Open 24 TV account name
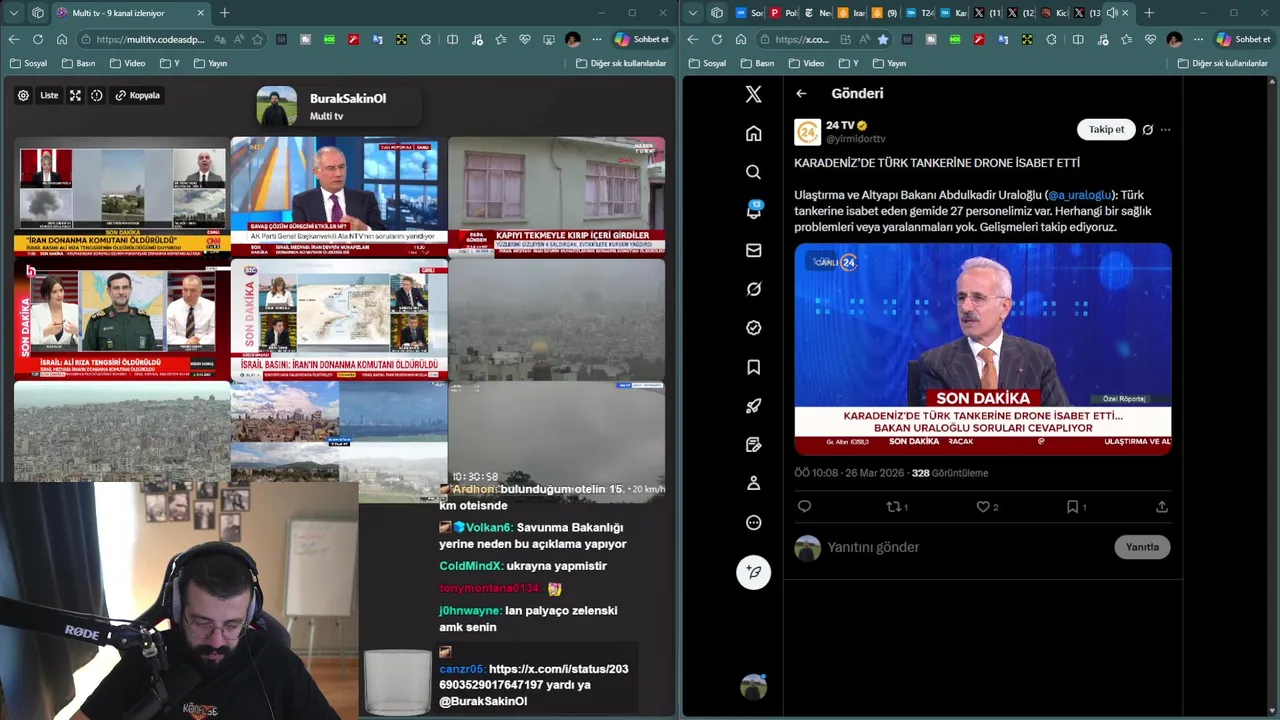The width and height of the screenshot is (1280, 720). [840, 125]
